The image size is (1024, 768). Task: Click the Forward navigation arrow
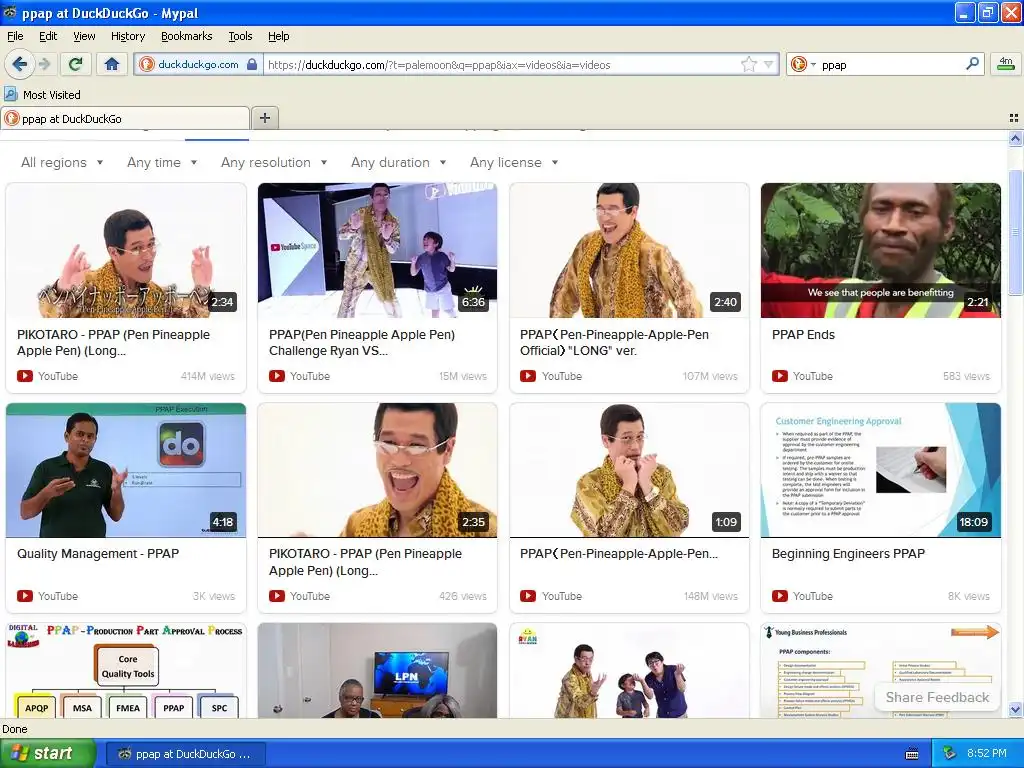coord(44,64)
